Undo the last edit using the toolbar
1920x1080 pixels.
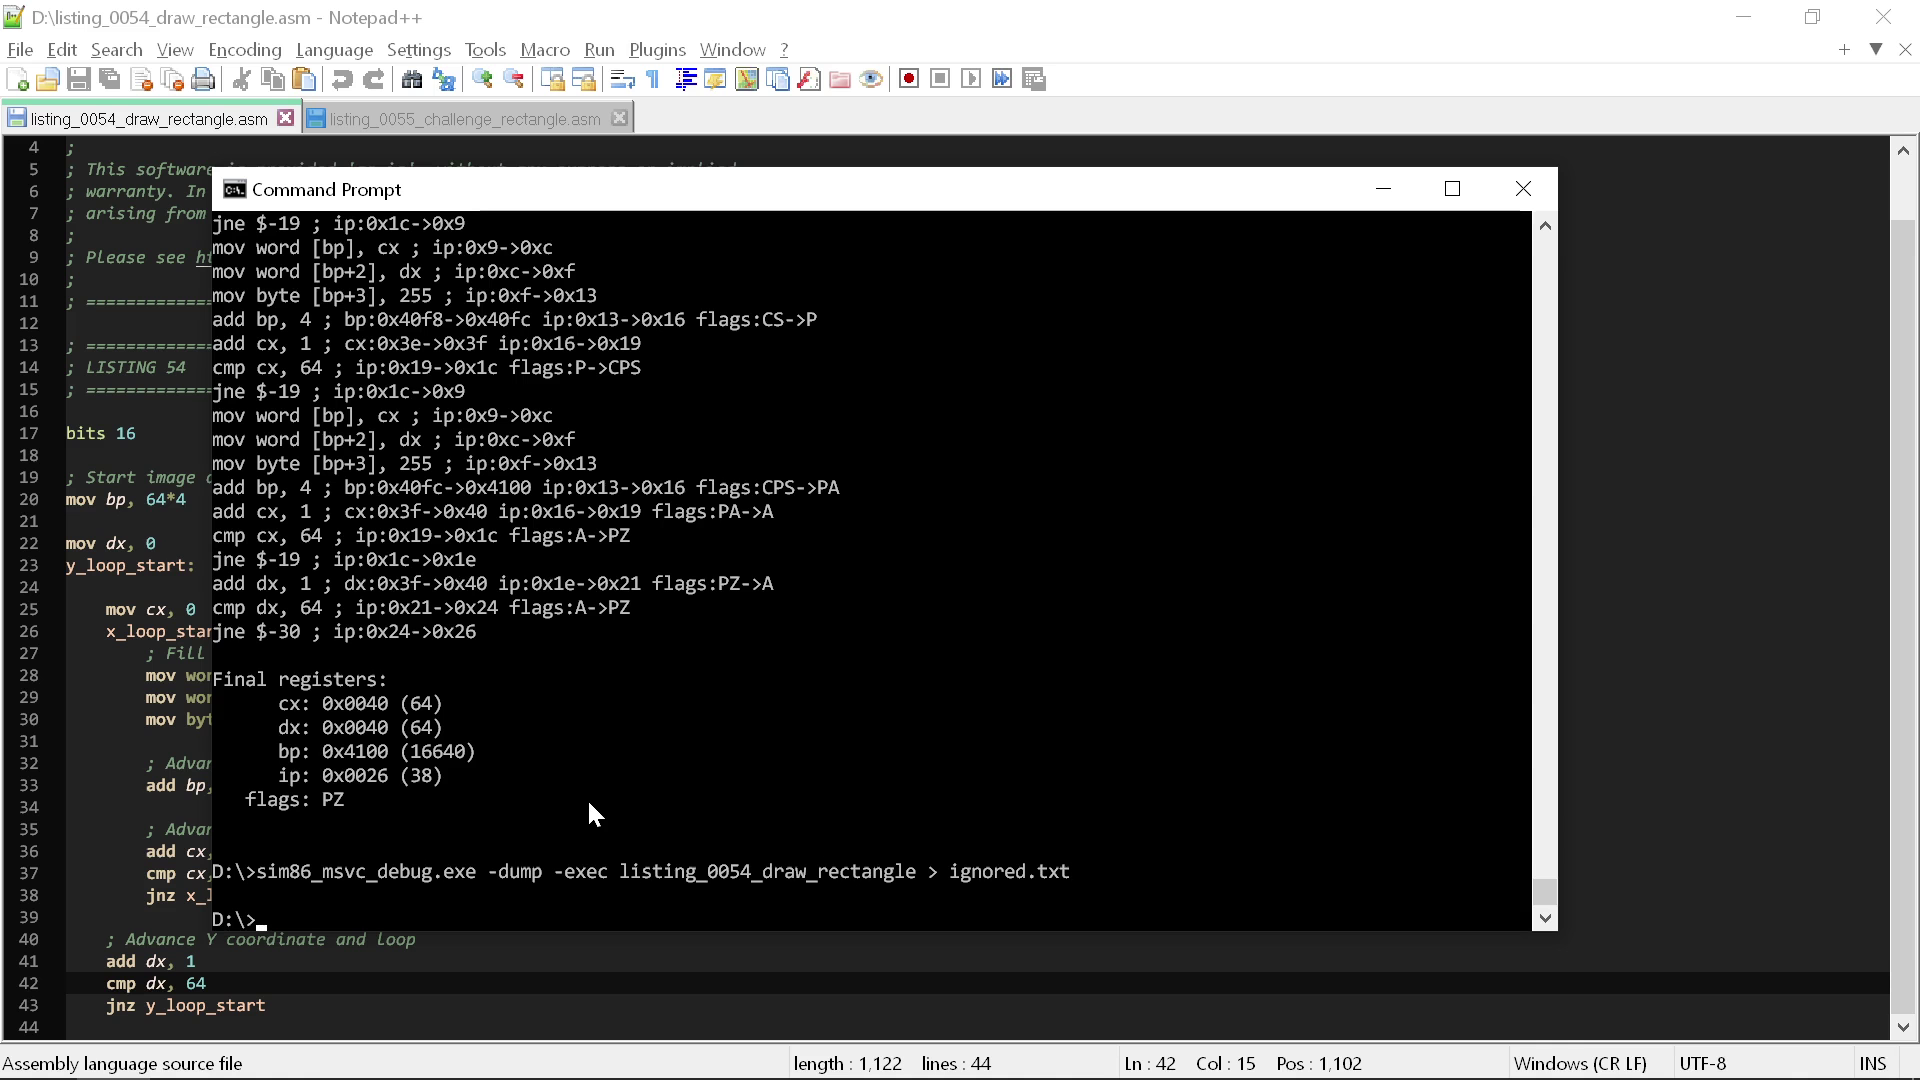pos(342,79)
